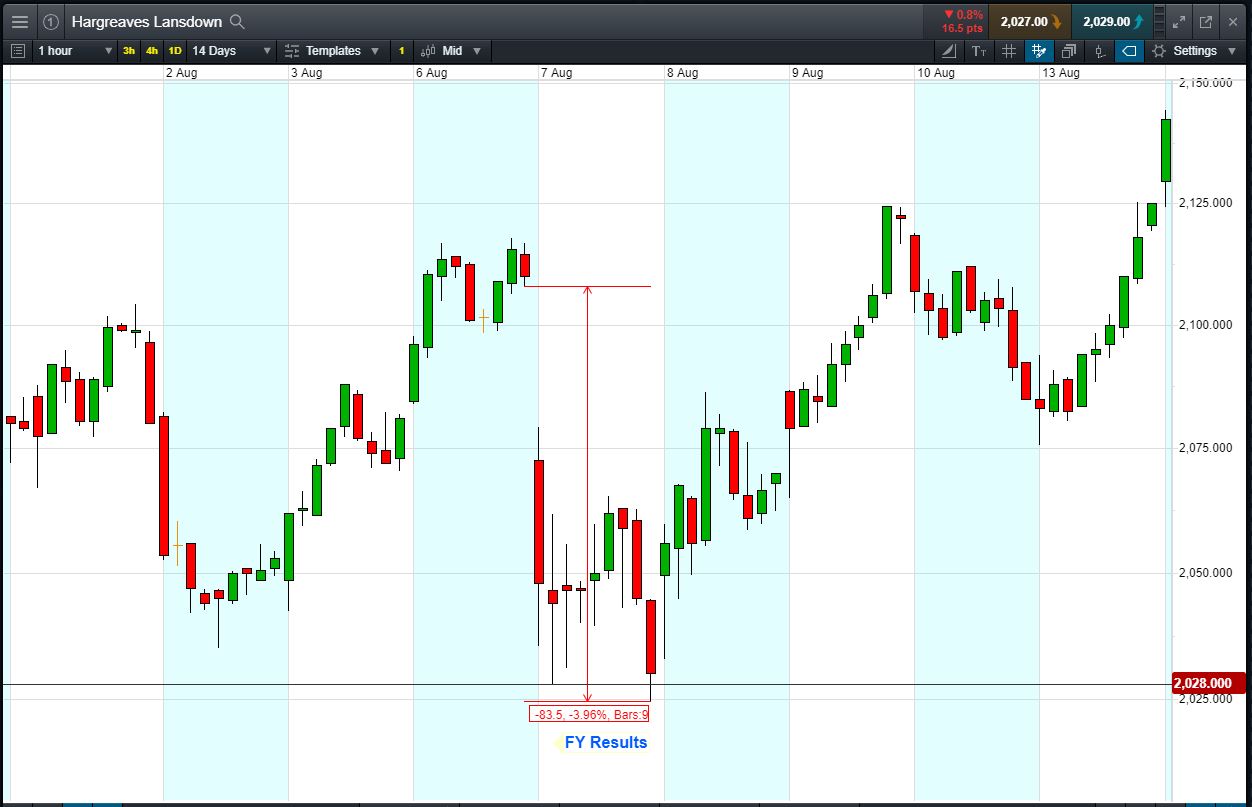Select the -83.5, -3.96%, Bars:9 measurement label

pyautogui.click(x=590, y=714)
